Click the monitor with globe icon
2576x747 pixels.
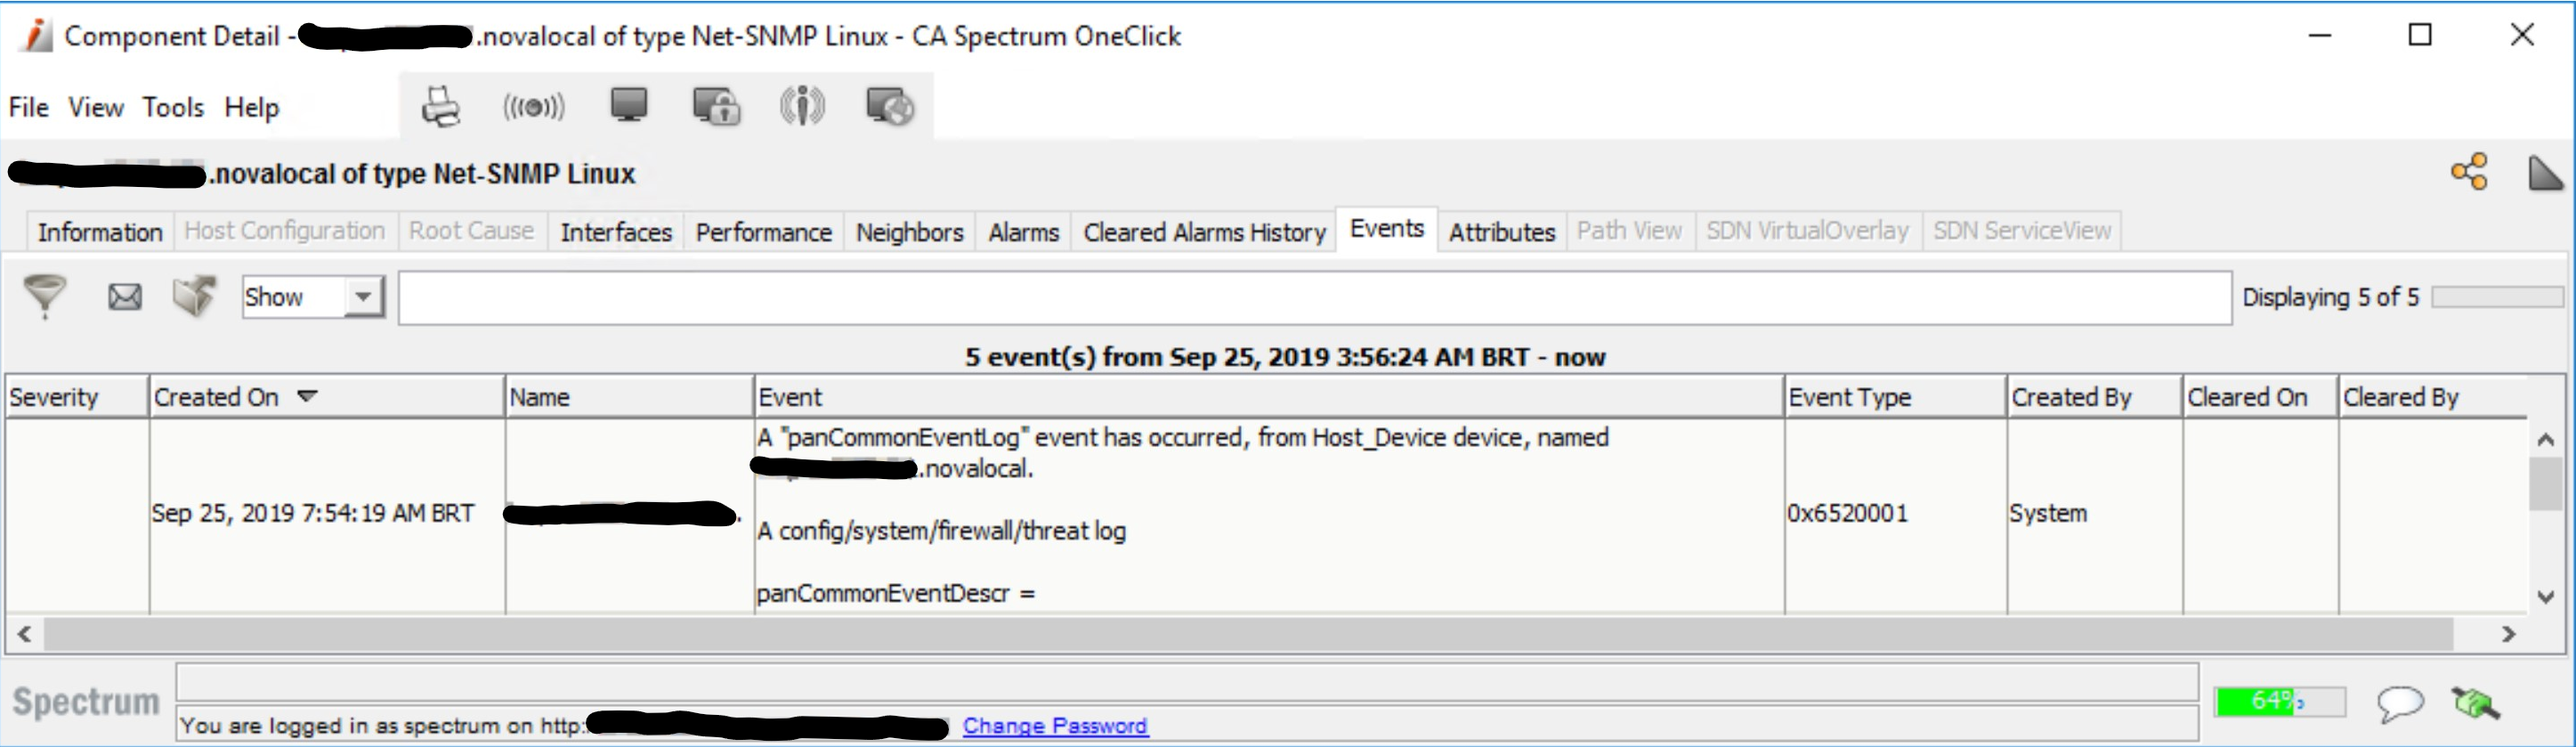click(x=889, y=106)
